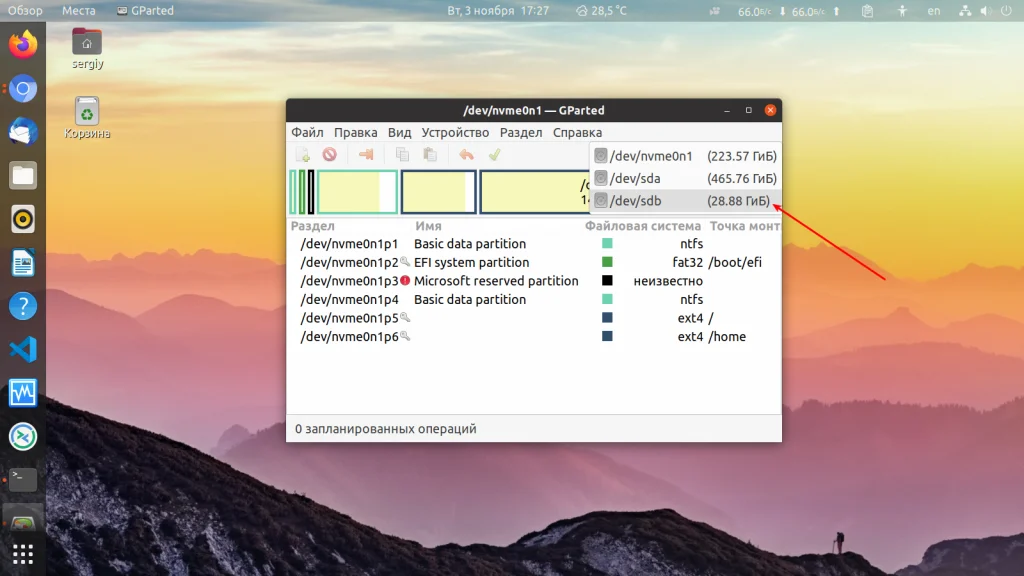Open the Корзина trash desktop icon
Image resolution: width=1024 pixels, height=576 pixels.
tap(87, 118)
